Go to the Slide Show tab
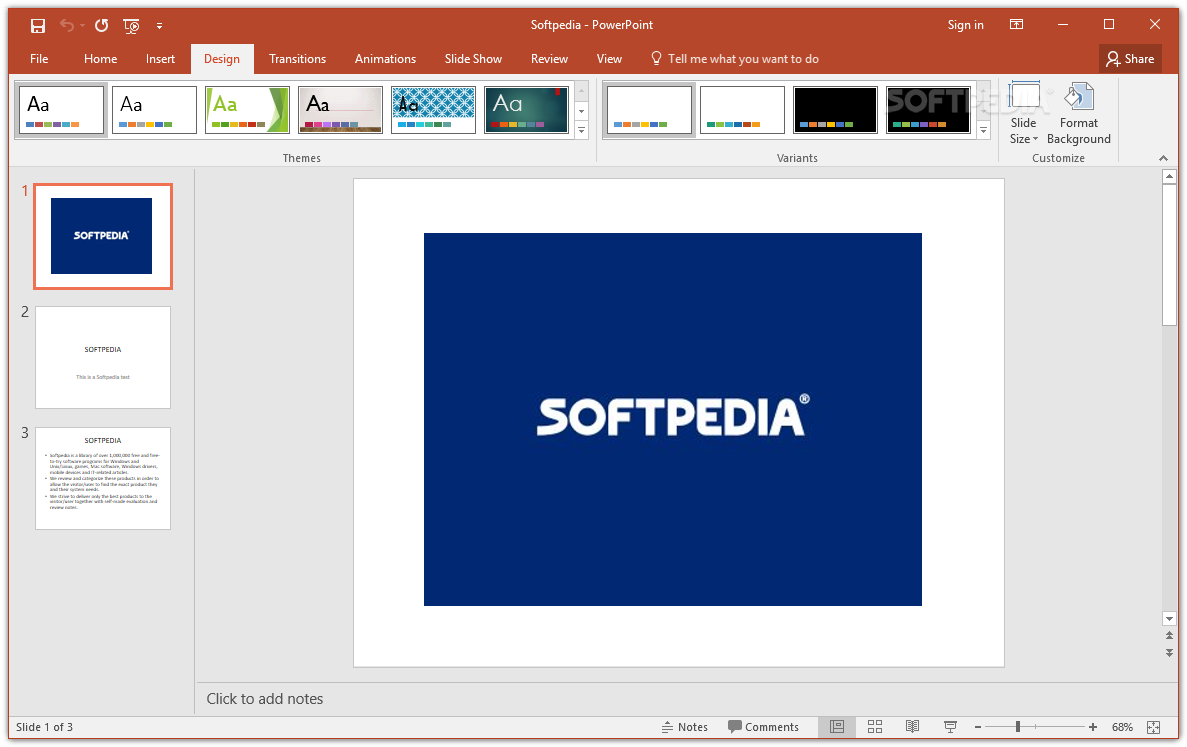Image resolution: width=1187 pixels, height=747 pixels. (x=473, y=59)
